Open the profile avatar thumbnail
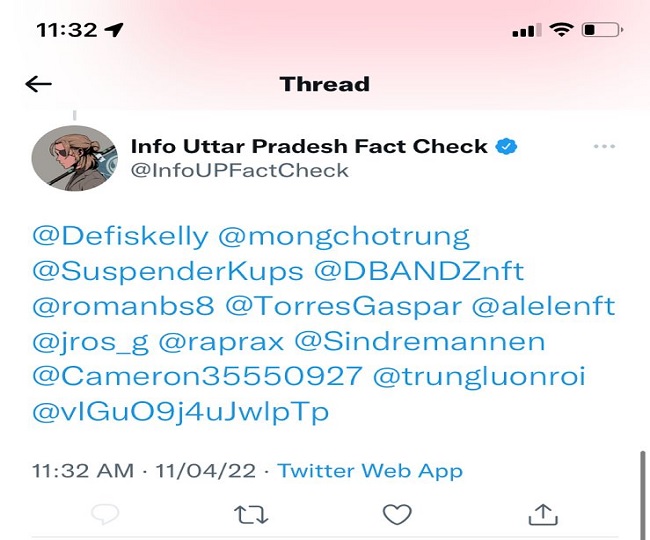This screenshot has width=650, height=540. coord(73,158)
